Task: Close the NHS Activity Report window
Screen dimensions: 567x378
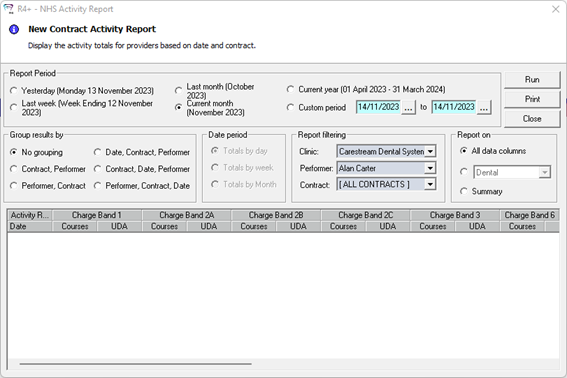Action: point(555,9)
